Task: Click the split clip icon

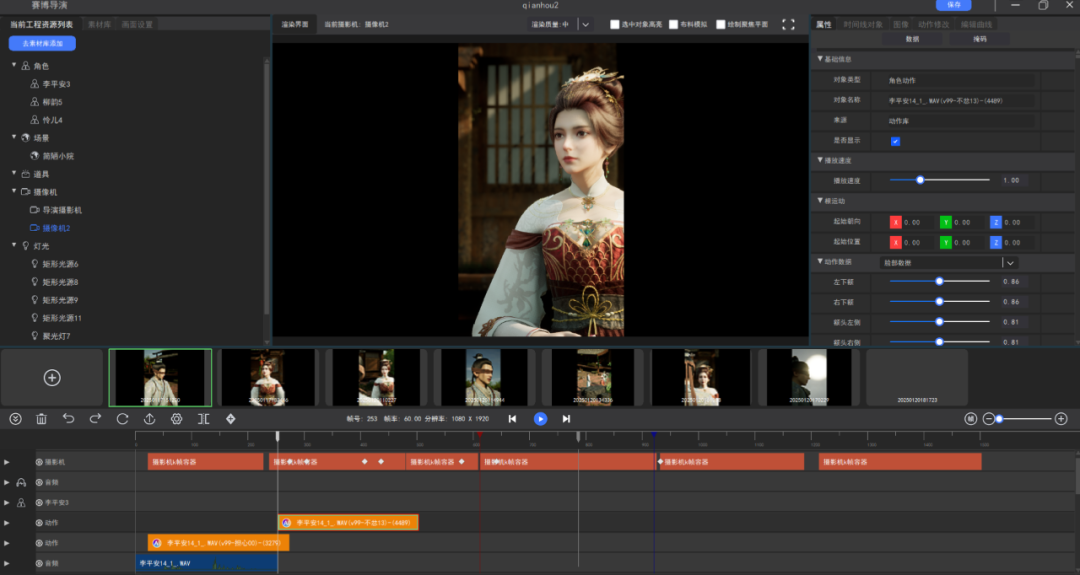Action: (x=203, y=419)
